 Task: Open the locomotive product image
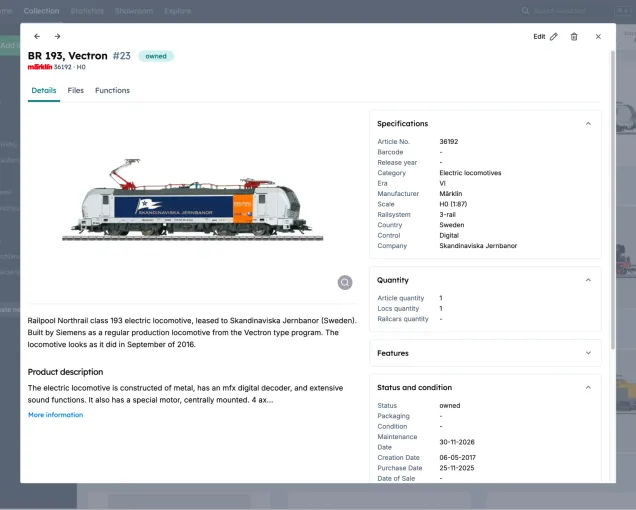click(x=193, y=200)
